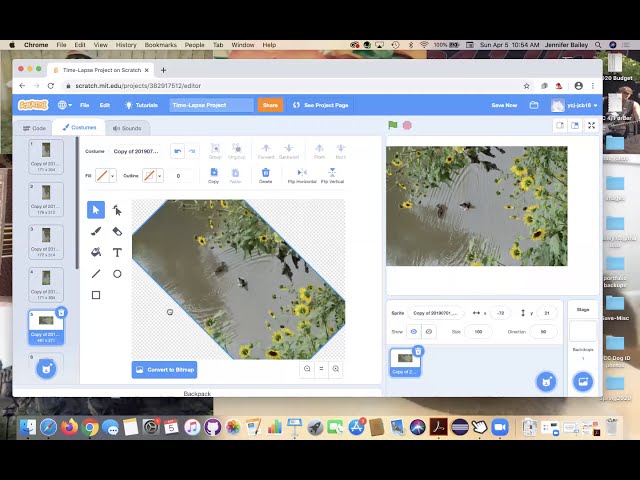640x480 pixels.
Task: Select costume 3 thumbnail
Action: coord(46,242)
